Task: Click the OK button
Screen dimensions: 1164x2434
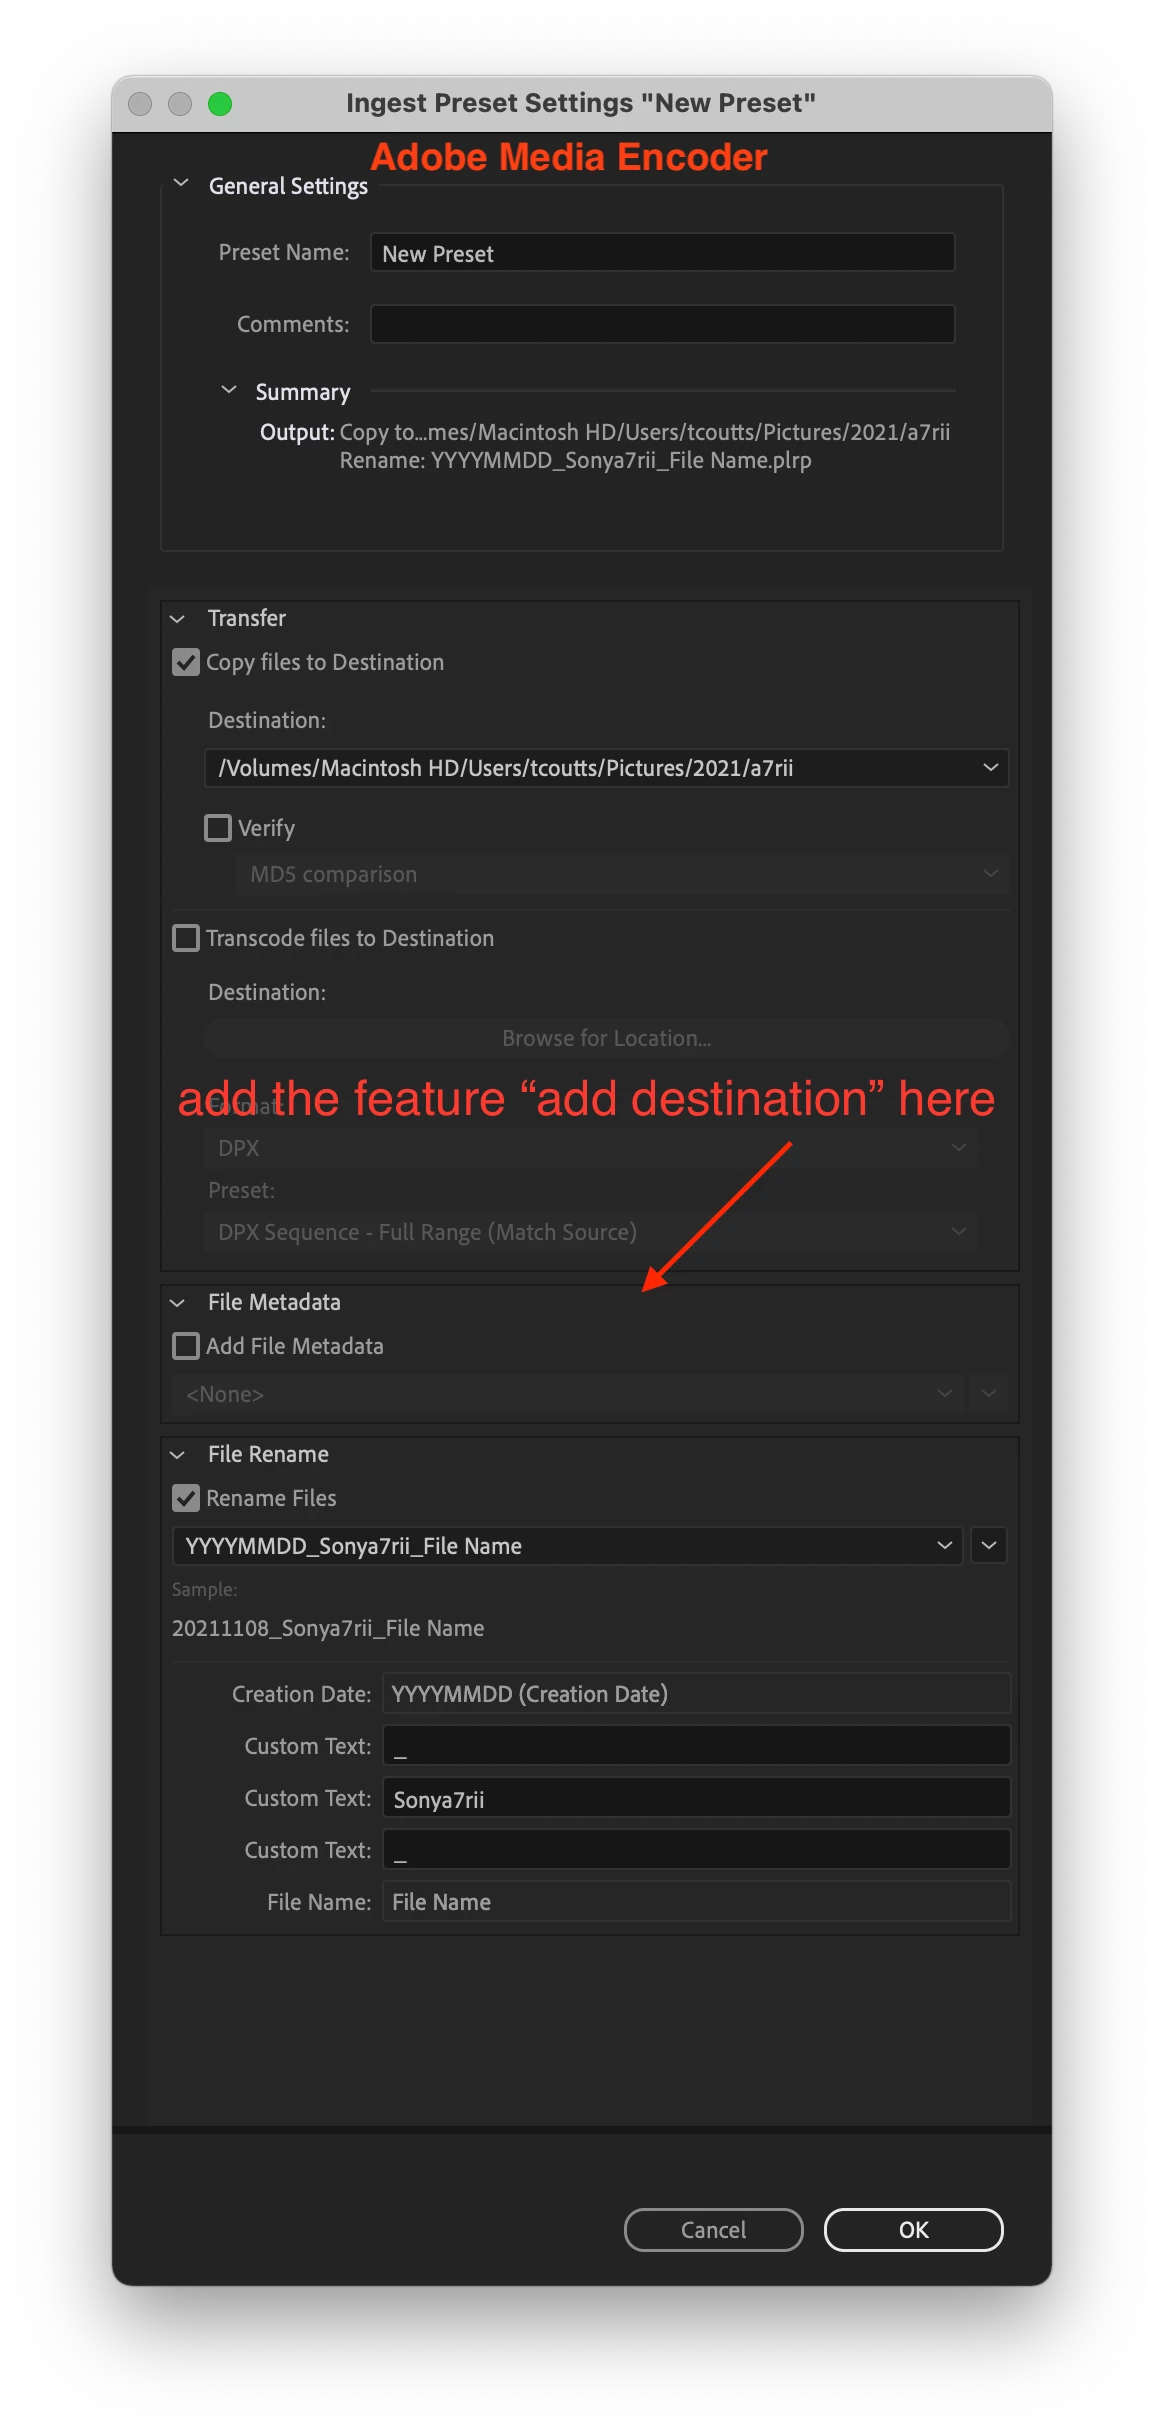Action: tap(913, 2230)
